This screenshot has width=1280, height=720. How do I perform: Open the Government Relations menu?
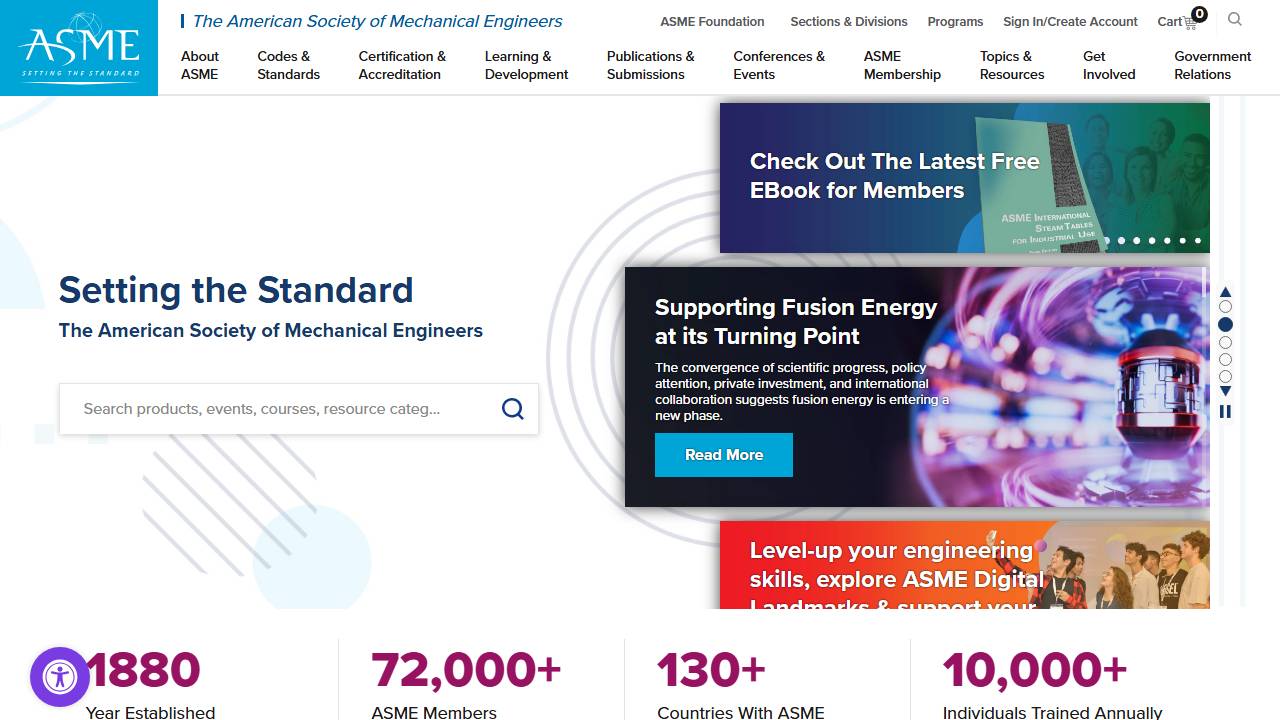[x=1212, y=65]
